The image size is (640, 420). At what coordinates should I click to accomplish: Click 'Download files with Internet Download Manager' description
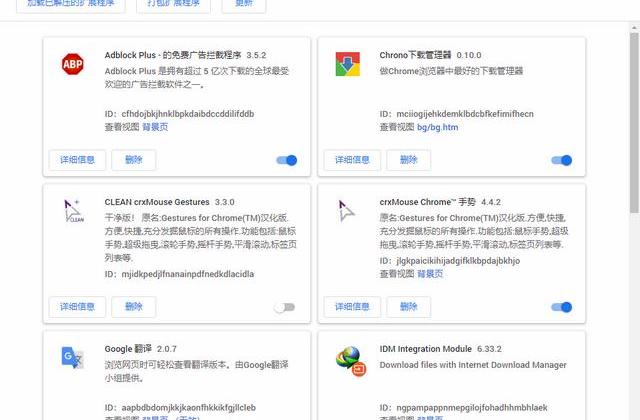(x=473, y=365)
